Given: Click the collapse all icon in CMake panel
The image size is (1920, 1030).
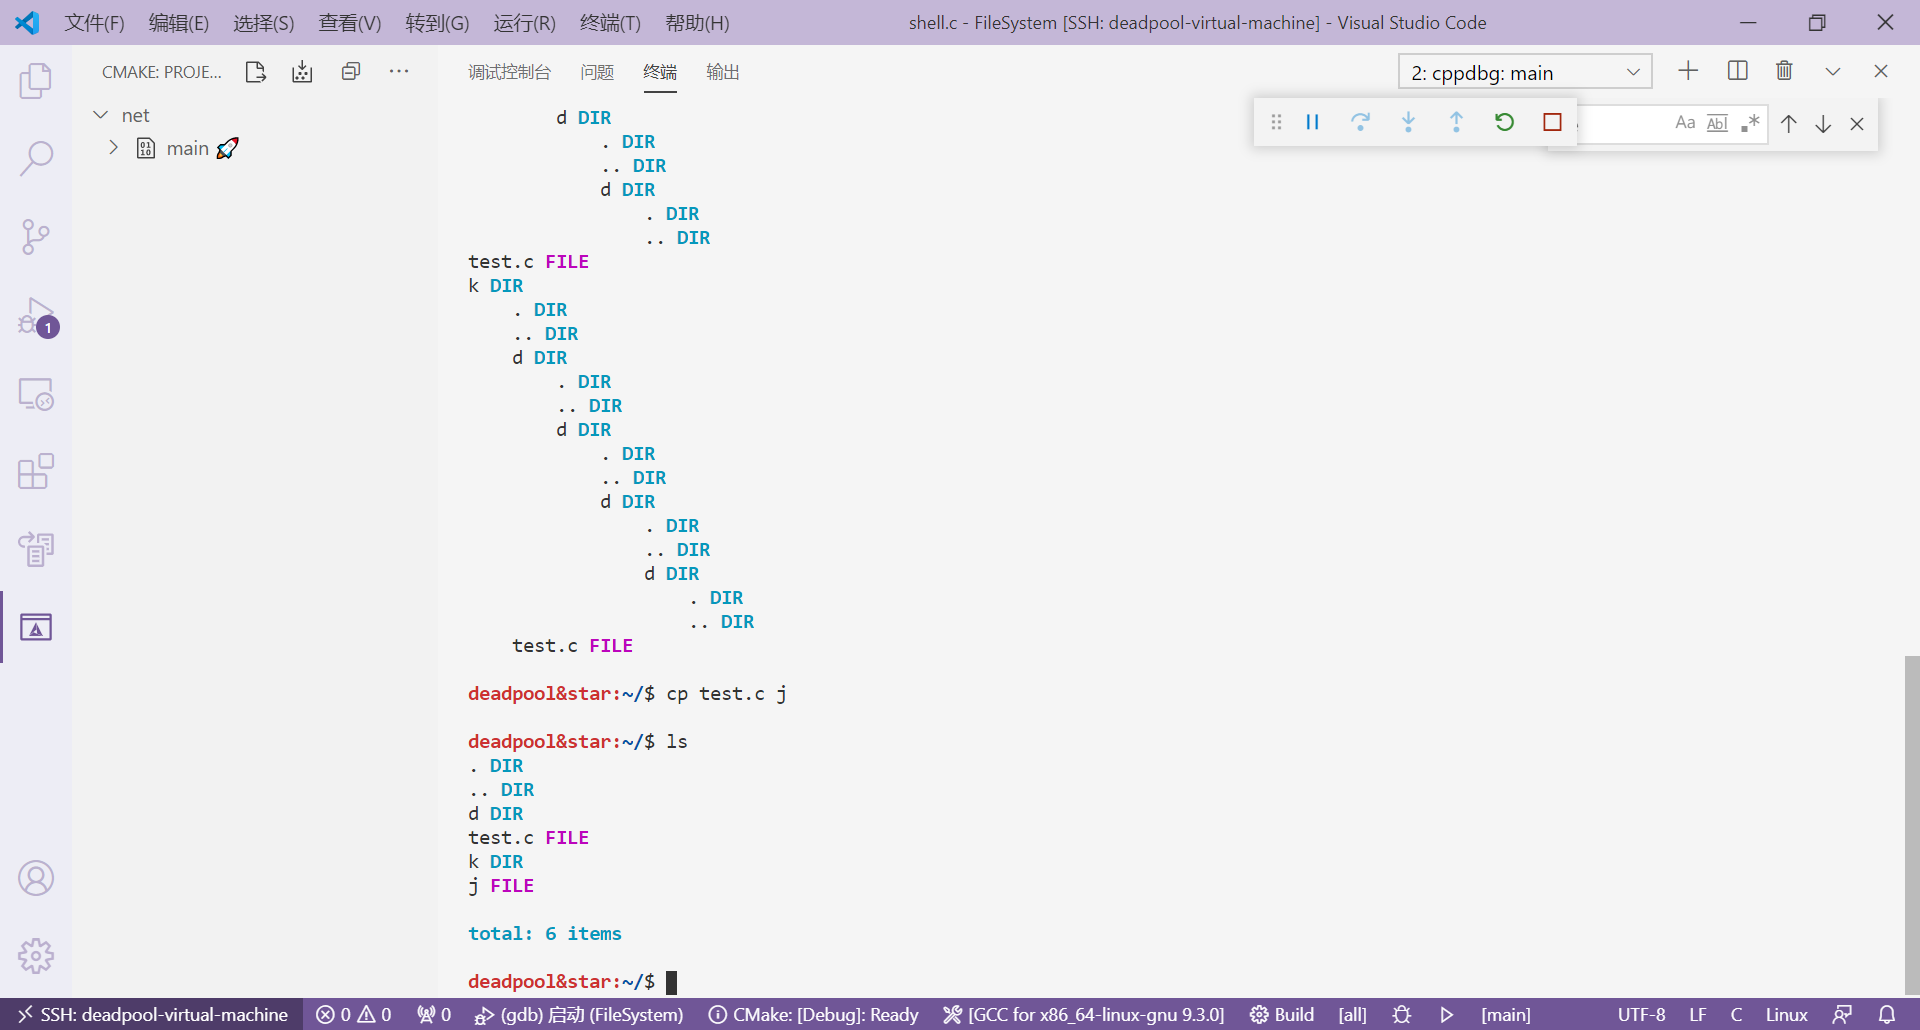Looking at the screenshot, I should click(x=351, y=72).
